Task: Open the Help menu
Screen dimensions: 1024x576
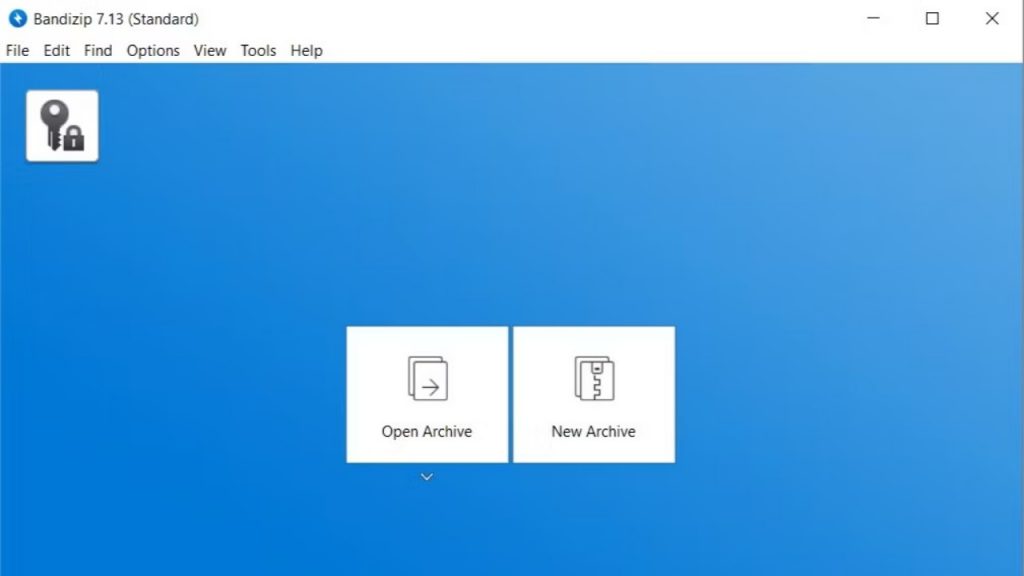Action: [306, 50]
